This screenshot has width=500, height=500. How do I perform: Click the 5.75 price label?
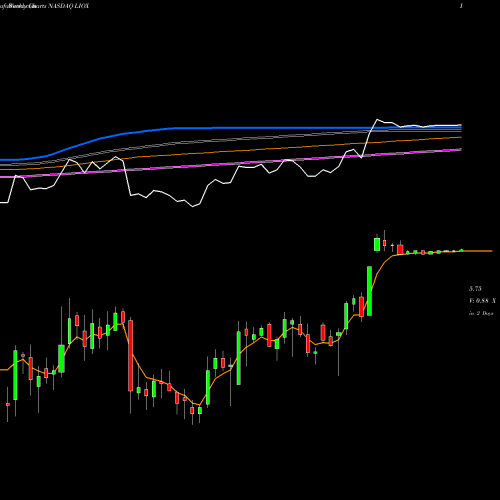tap(475, 289)
